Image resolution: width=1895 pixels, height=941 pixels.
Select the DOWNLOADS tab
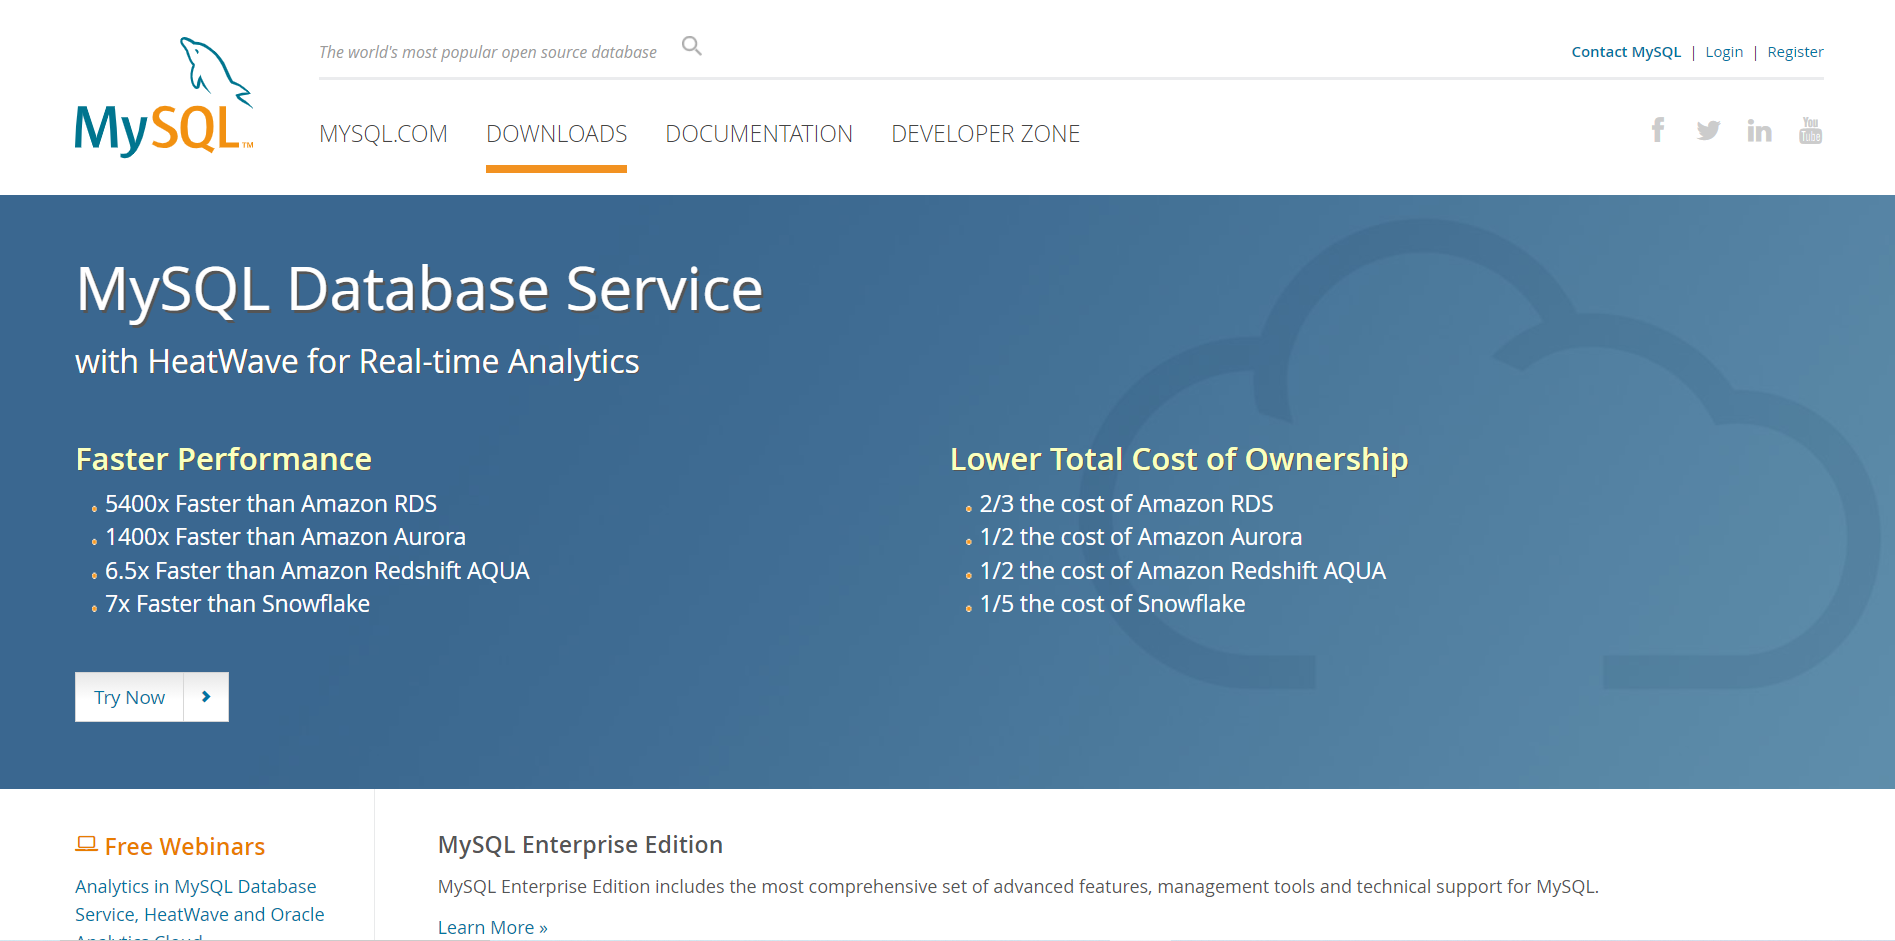556,134
